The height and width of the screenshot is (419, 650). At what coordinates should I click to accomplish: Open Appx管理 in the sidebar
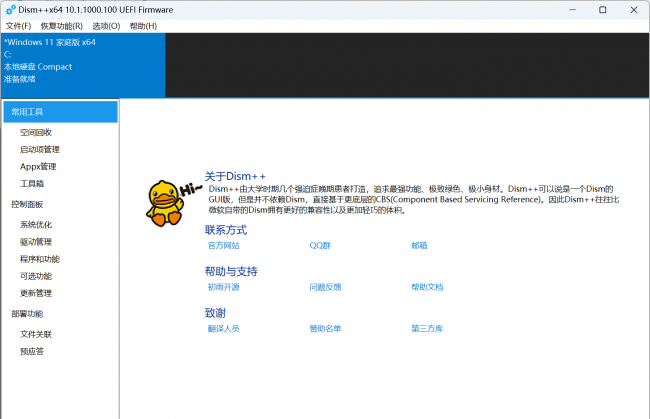tap(38, 167)
